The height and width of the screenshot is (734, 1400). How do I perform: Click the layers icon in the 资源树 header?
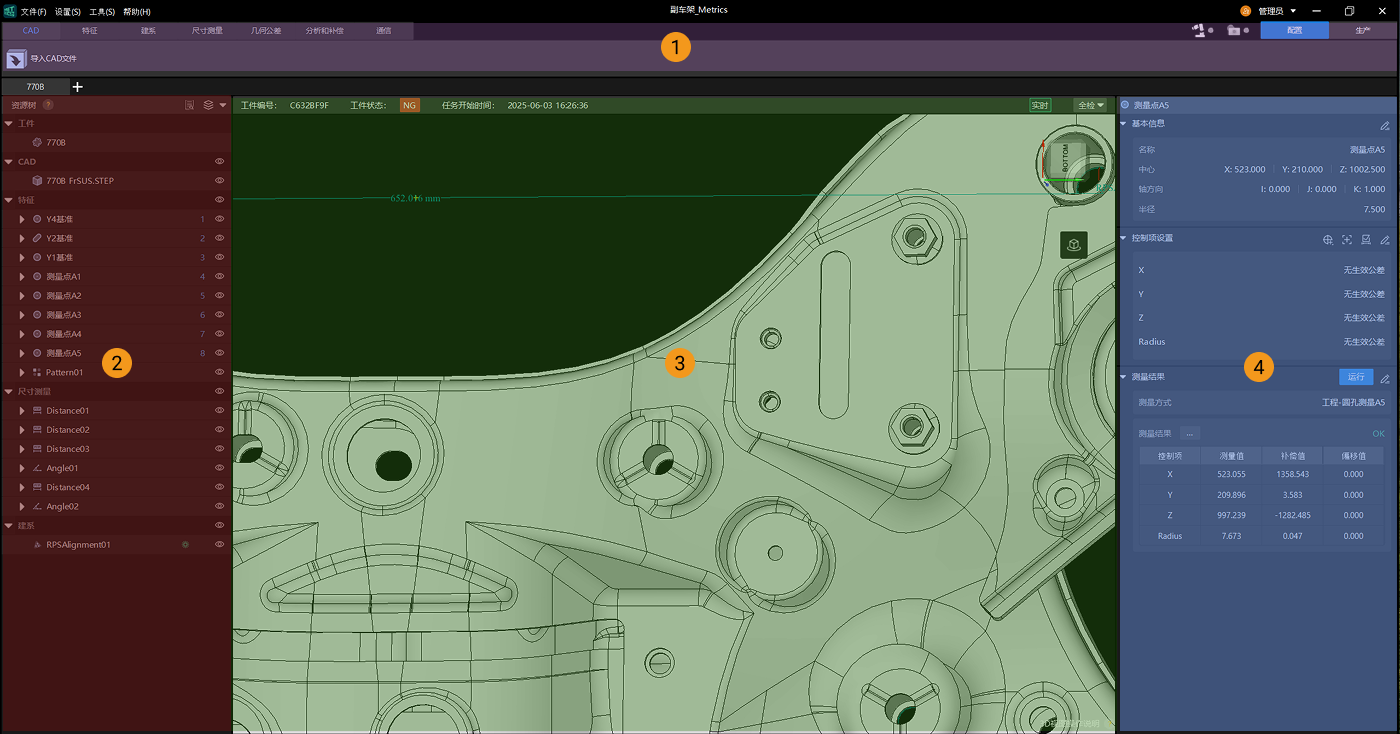(208, 104)
